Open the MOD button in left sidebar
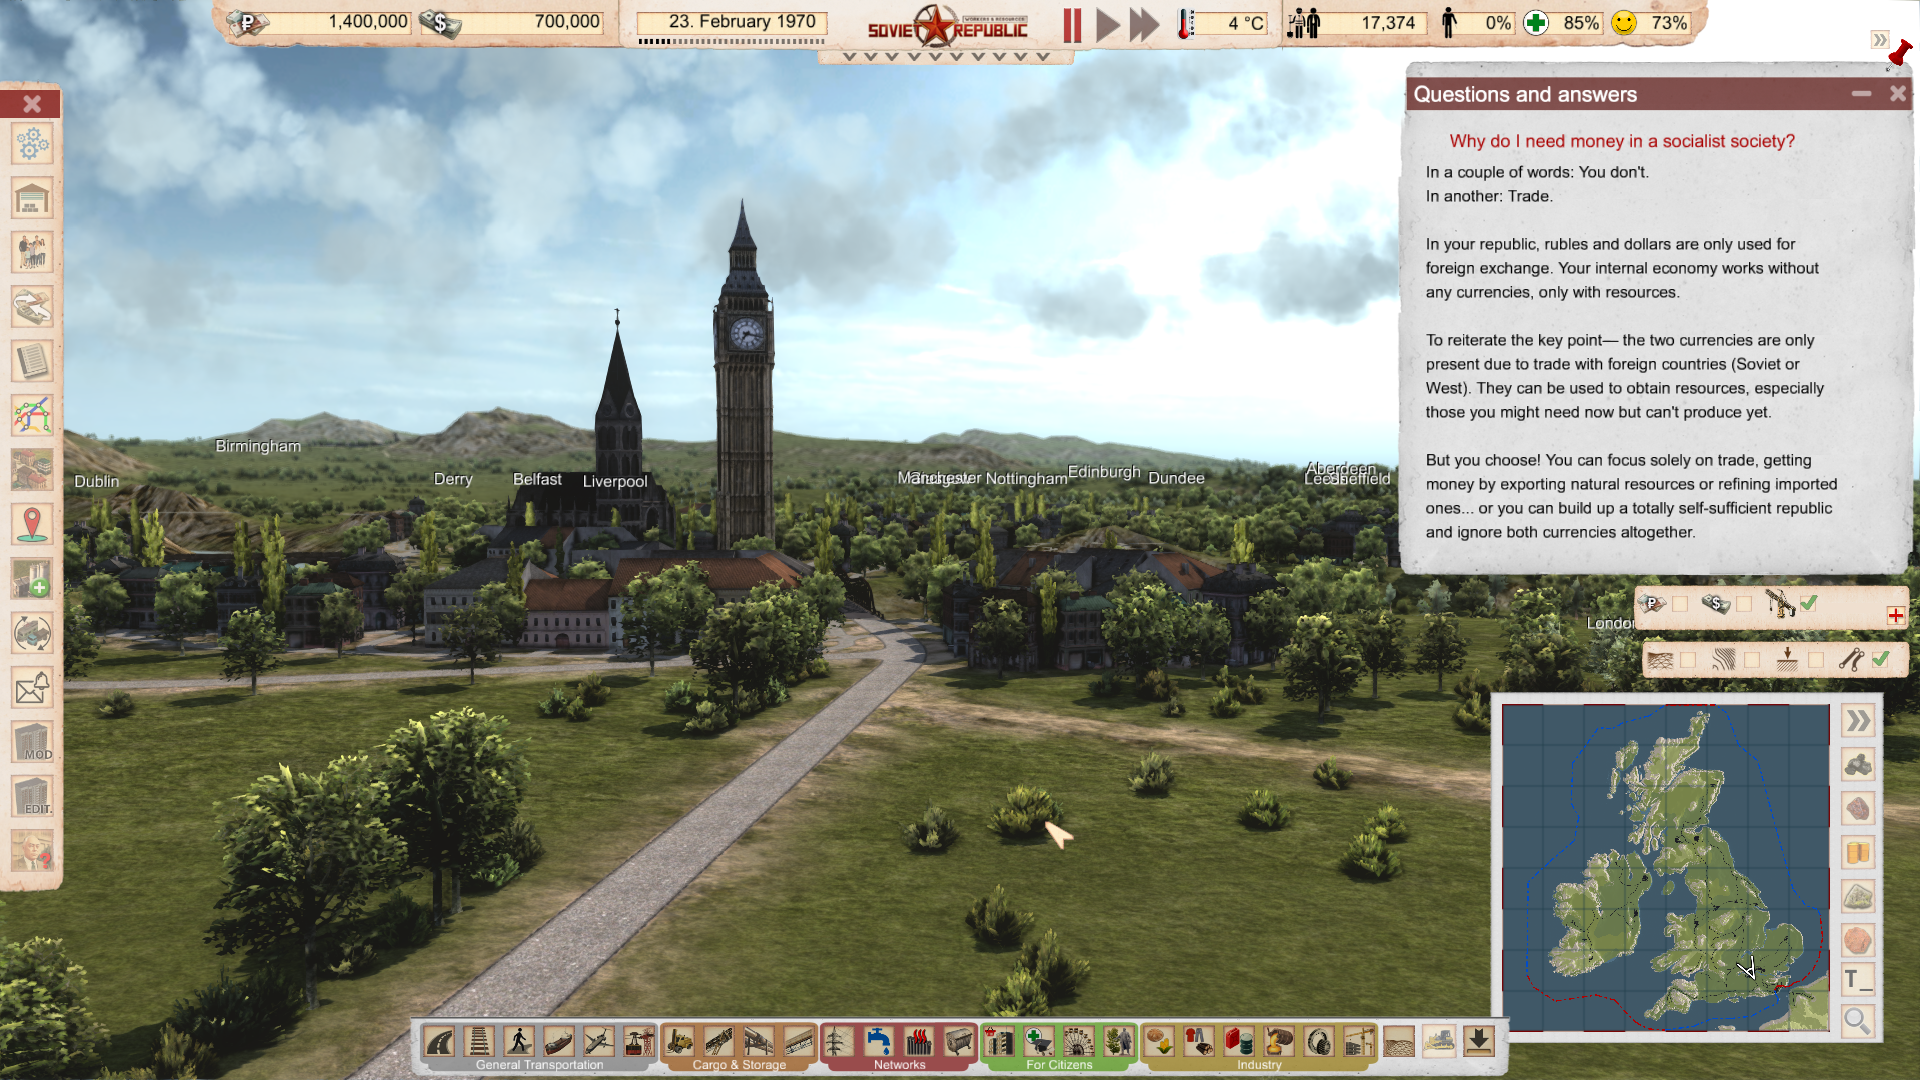Viewport: 1920px width, 1080px height. 32,742
